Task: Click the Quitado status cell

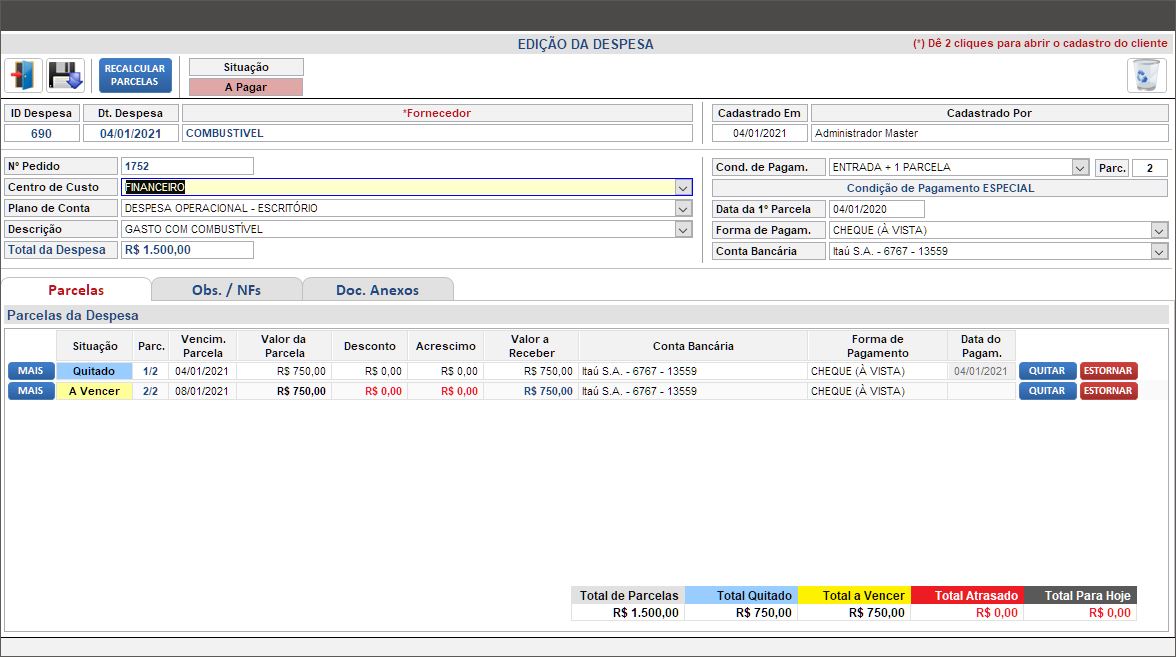Action: tap(94, 371)
